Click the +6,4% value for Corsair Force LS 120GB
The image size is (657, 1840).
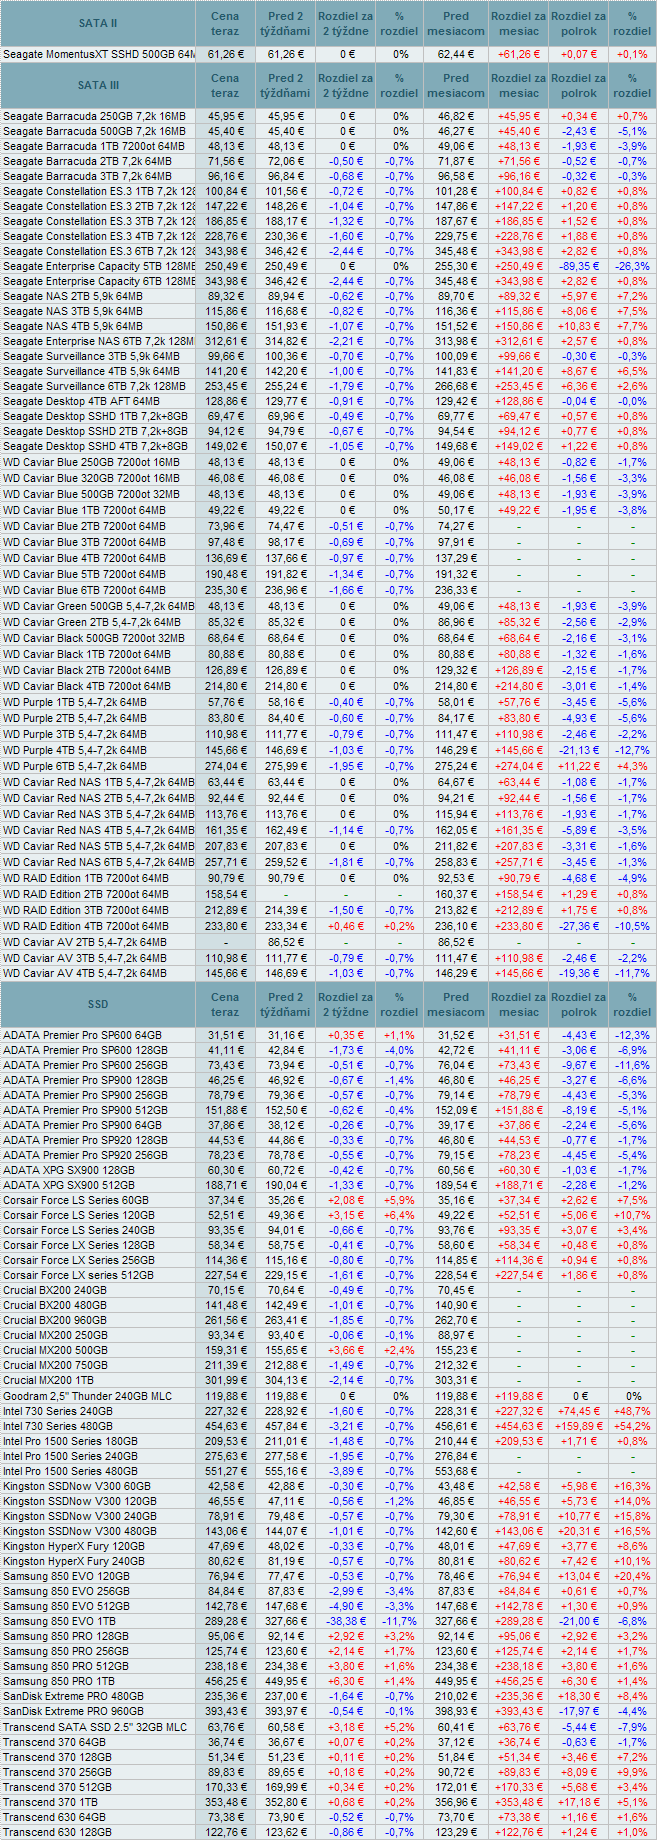400,1216
